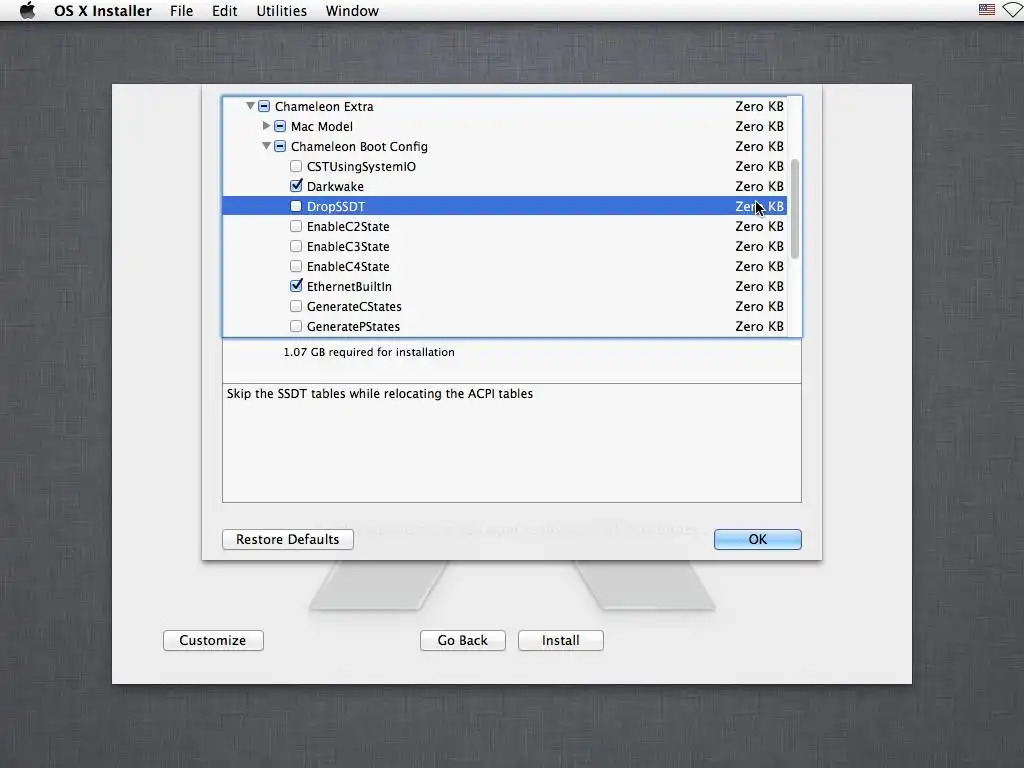Expand the Mac Model group
The image size is (1024, 768).
click(266, 125)
